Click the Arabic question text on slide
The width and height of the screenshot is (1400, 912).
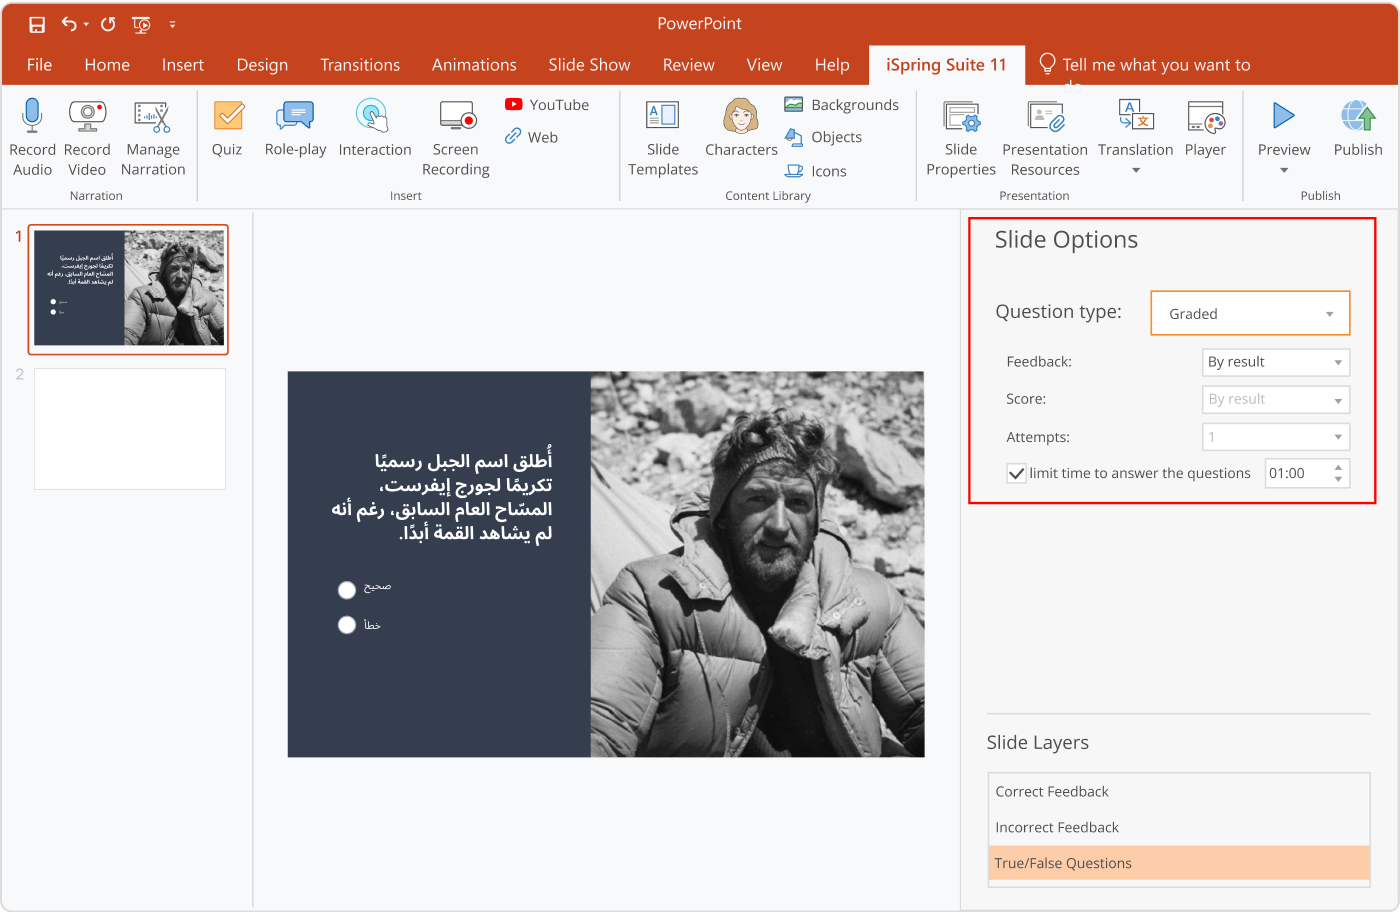(x=442, y=497)
